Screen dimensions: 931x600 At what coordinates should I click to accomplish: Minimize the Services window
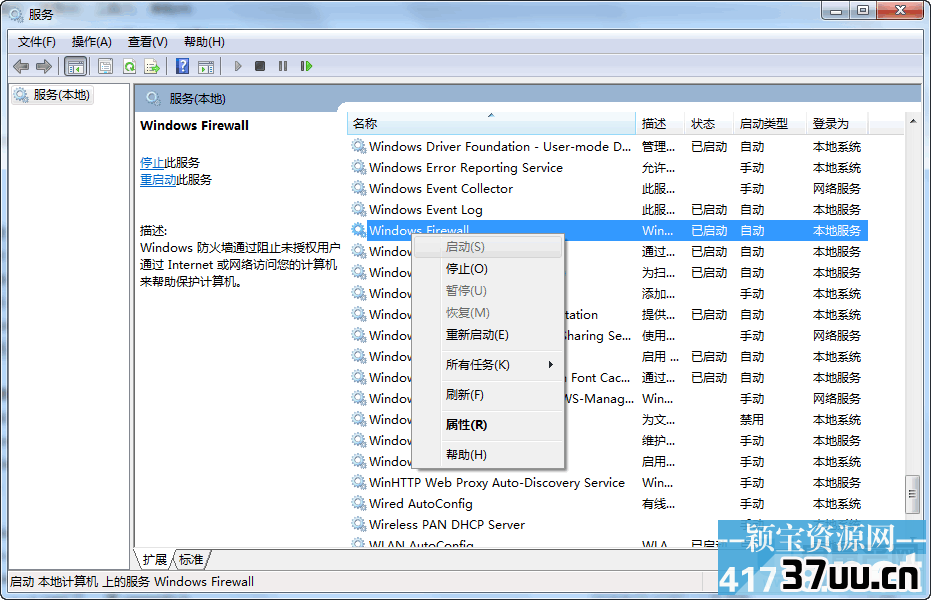pos(835,11)
